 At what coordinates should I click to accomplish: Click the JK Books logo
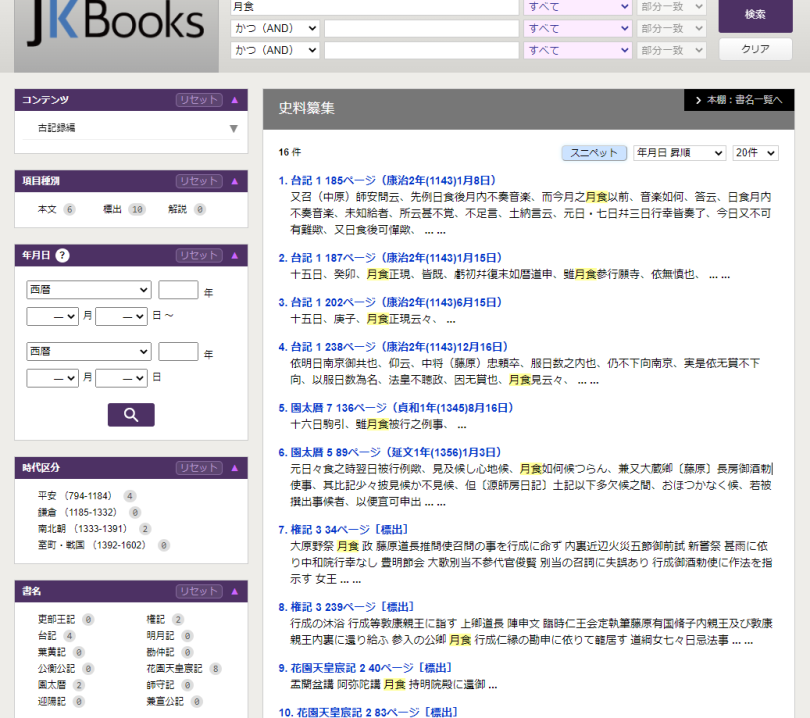click(117, 22)
